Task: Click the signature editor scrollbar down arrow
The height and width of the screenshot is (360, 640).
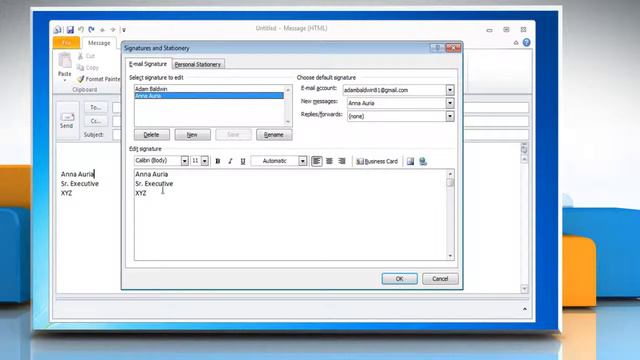Action: (450, 256)
